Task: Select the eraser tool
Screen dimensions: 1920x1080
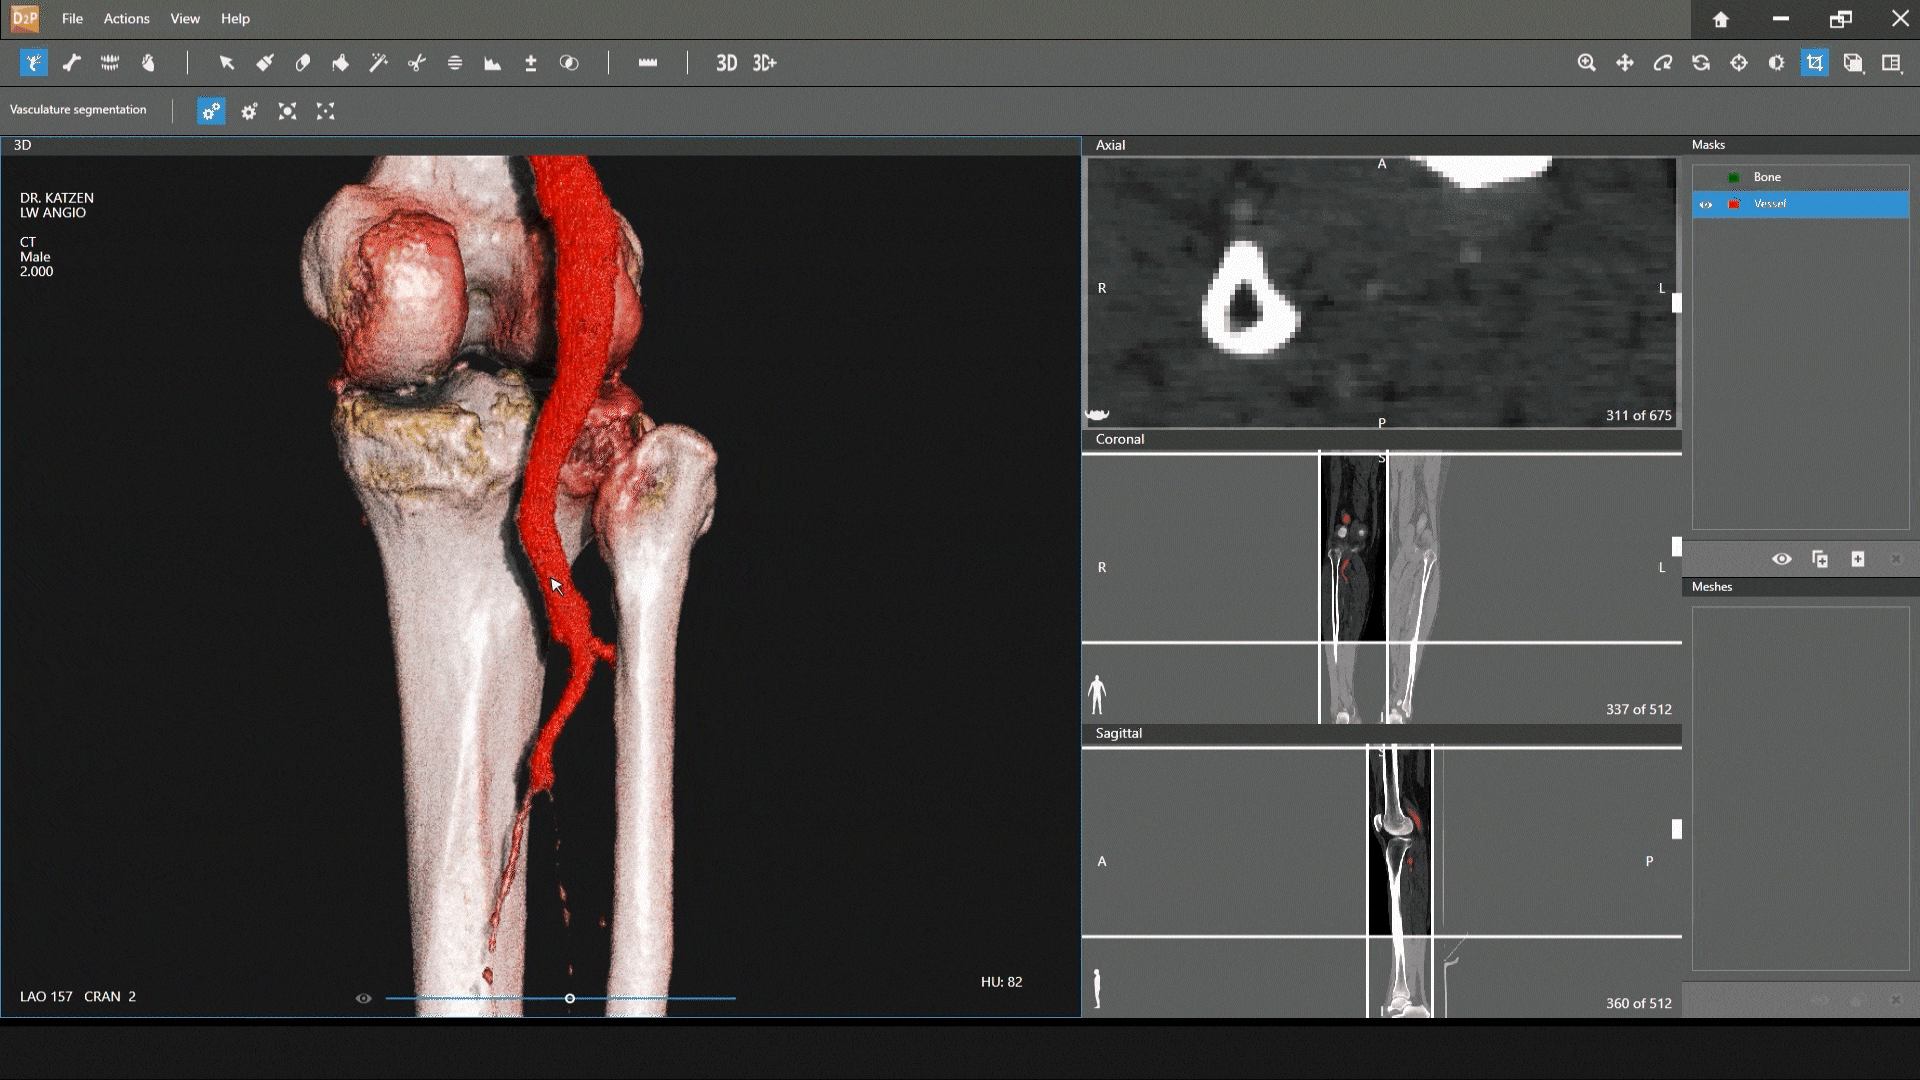Action: coord(303,63)
